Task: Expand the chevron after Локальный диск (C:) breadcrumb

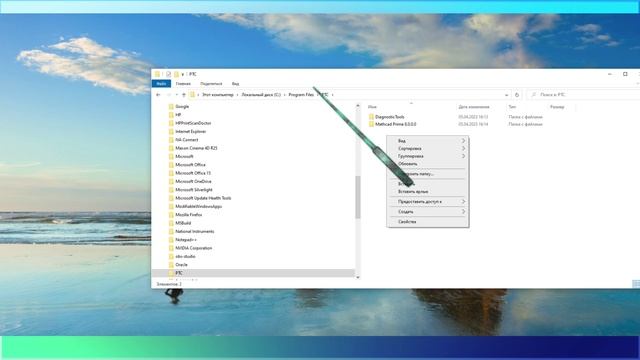Action: point(284,95)
